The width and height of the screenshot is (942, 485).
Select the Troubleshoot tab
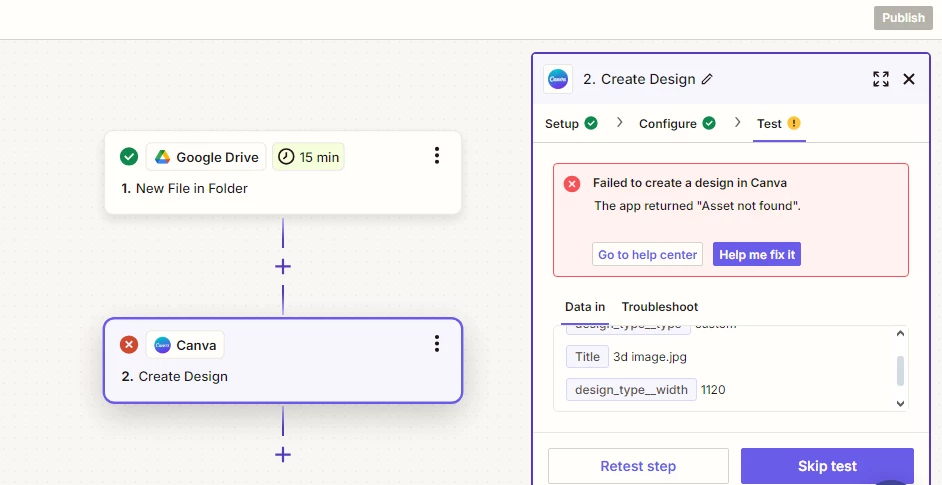[x=660, y=307]
